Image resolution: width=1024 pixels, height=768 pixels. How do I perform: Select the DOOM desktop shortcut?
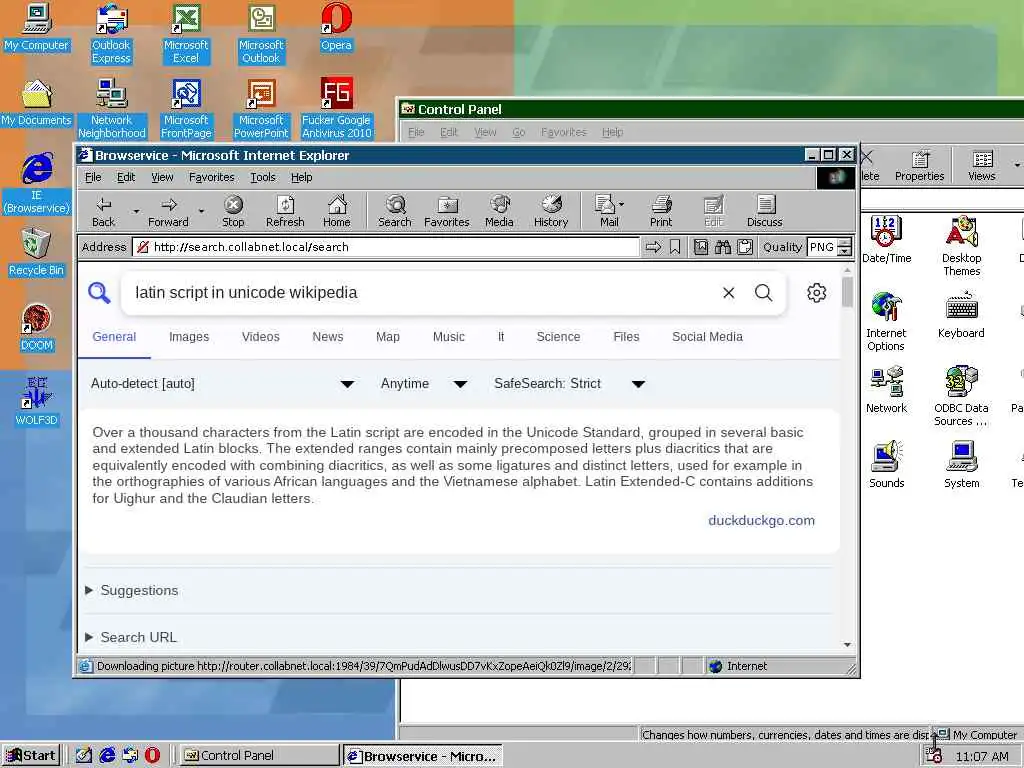37,328
